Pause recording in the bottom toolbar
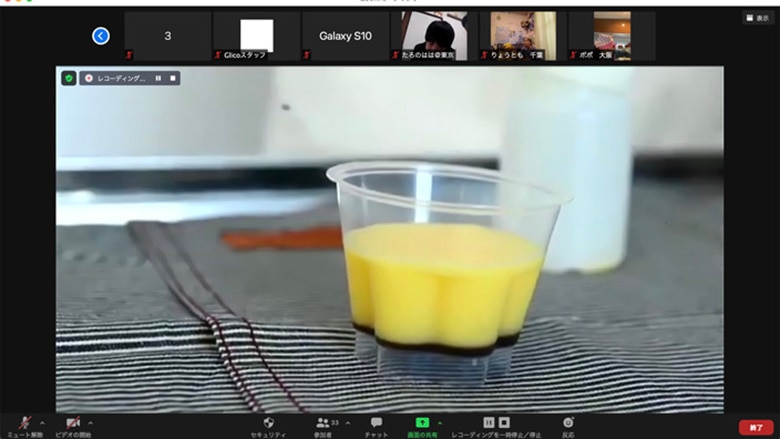Screen dimensions: 780x439 pyautogui.click(x=489, y=423)
